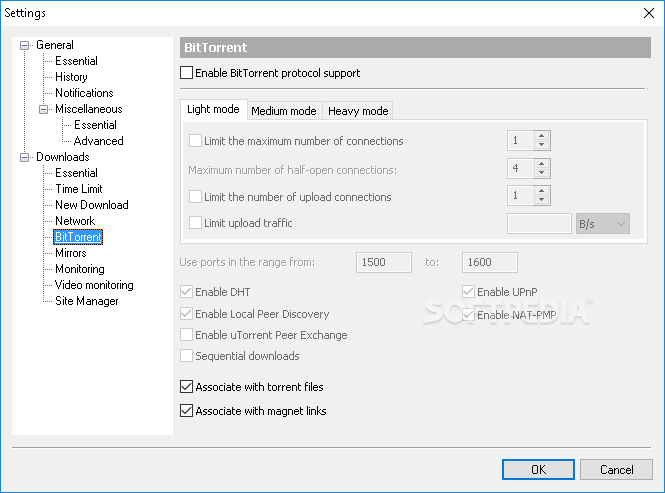665x493 pixels.
Task: Open the Video monitoring settings page
Action: click(x=94, y=285)
